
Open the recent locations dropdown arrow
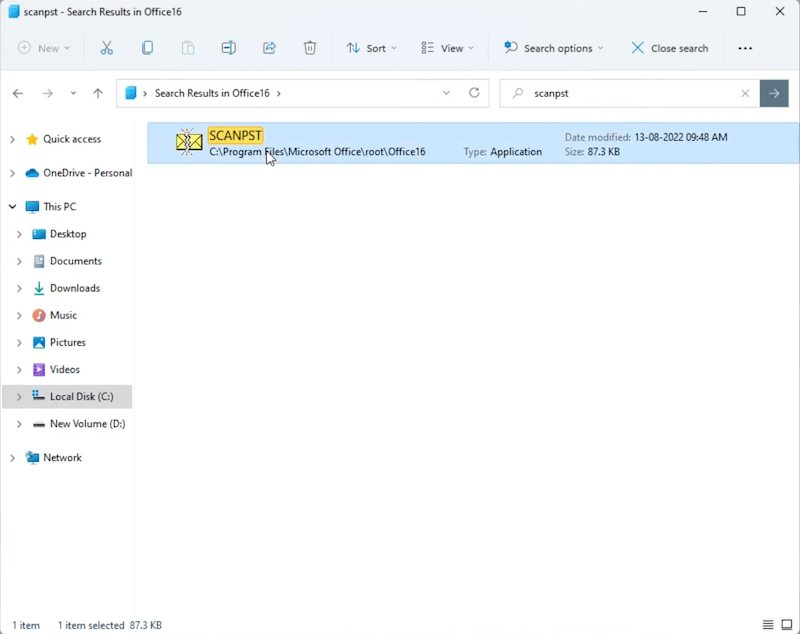73,93
